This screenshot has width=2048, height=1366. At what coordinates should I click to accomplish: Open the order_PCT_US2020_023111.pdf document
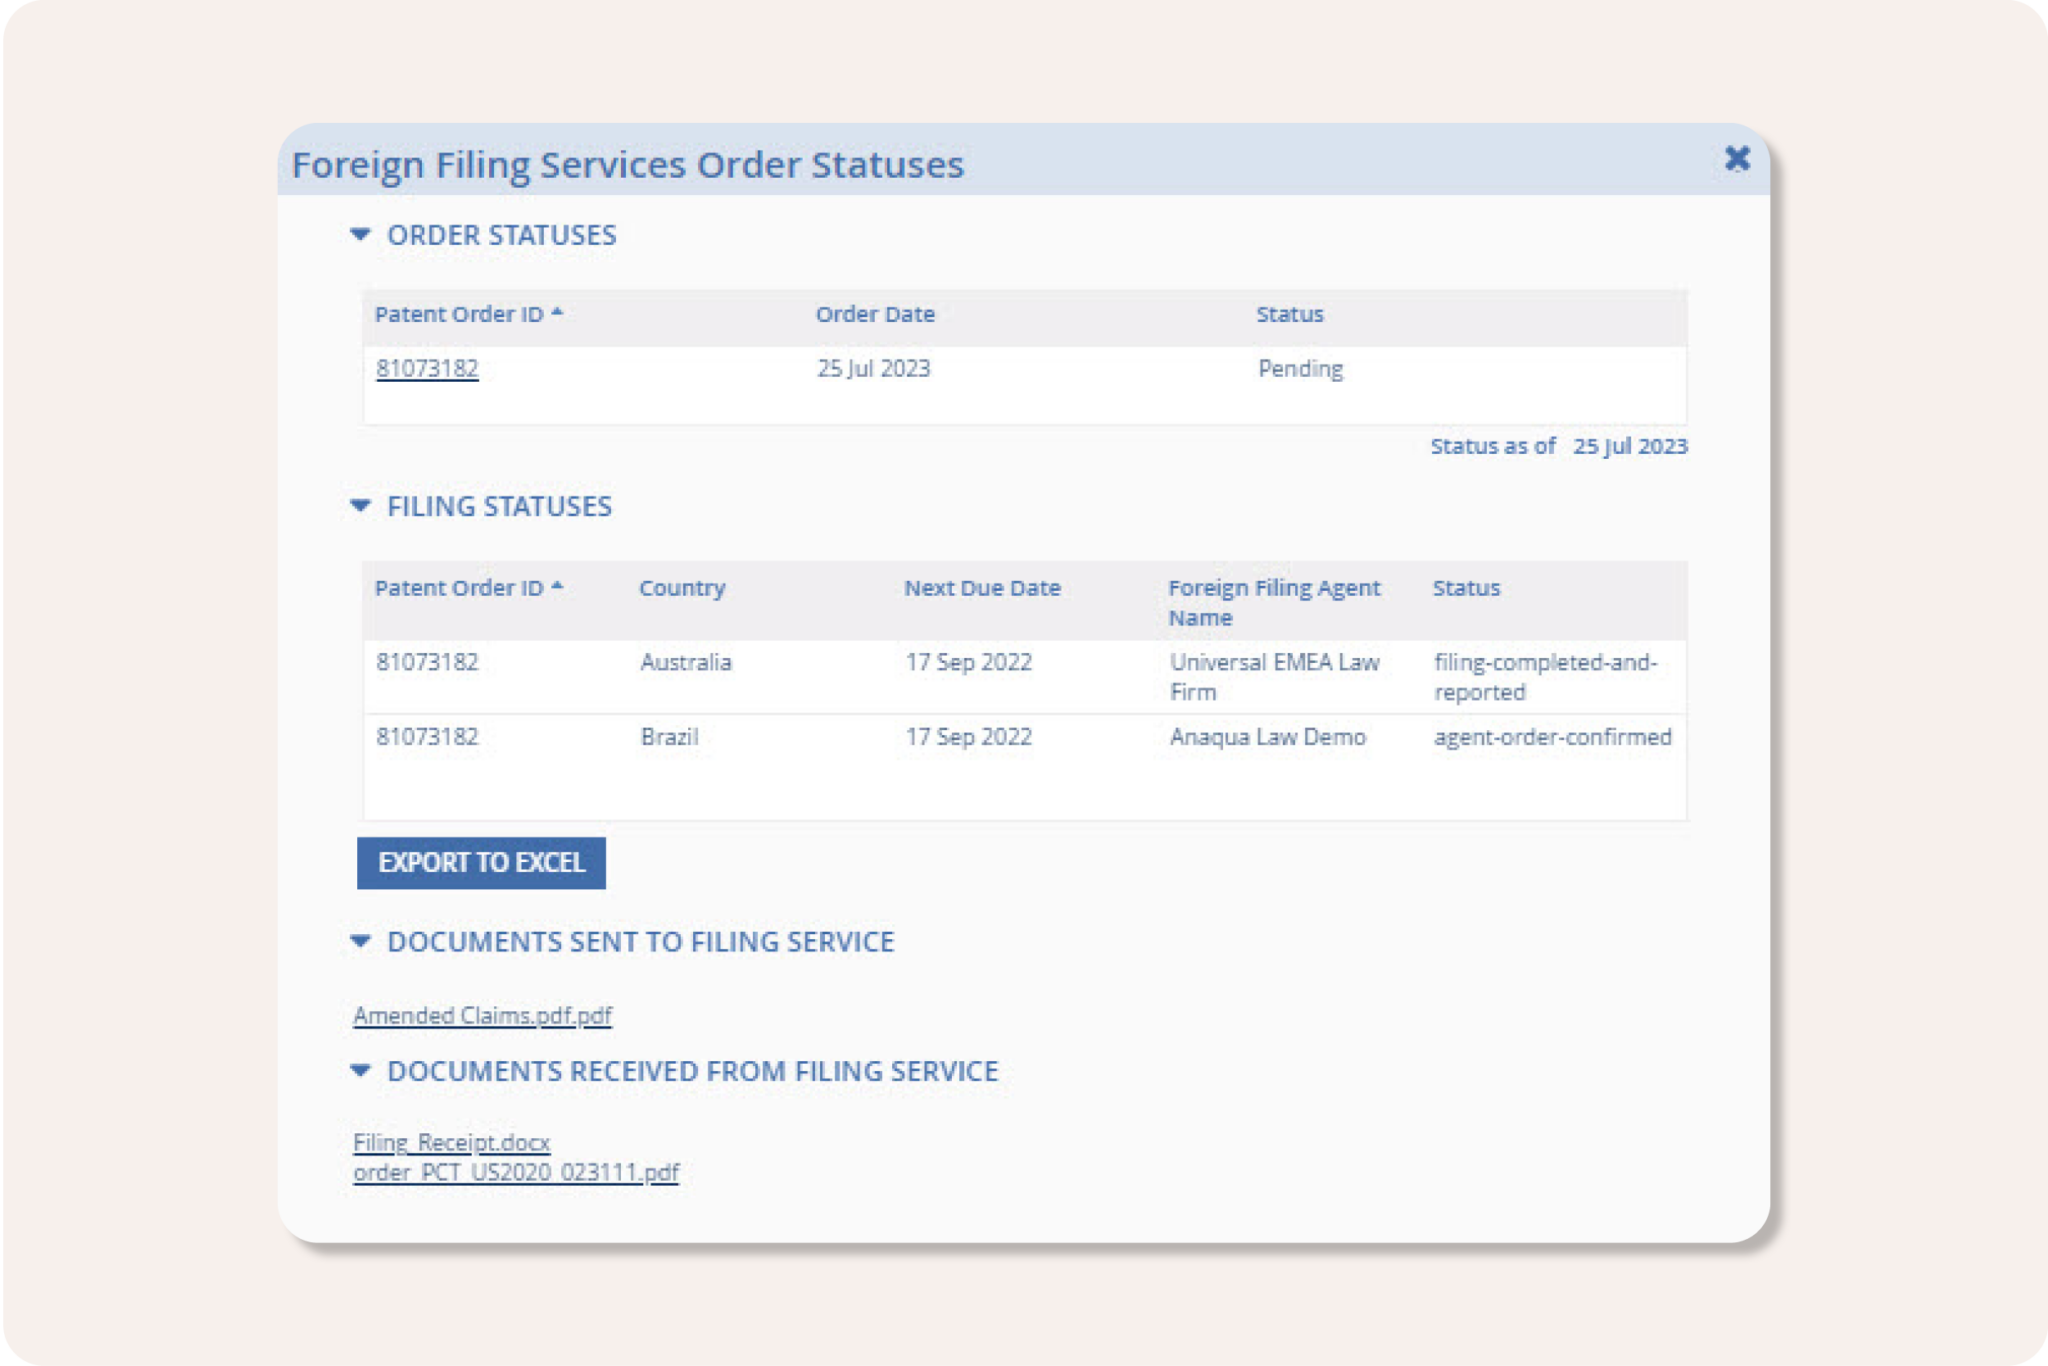pos(516,1170)
